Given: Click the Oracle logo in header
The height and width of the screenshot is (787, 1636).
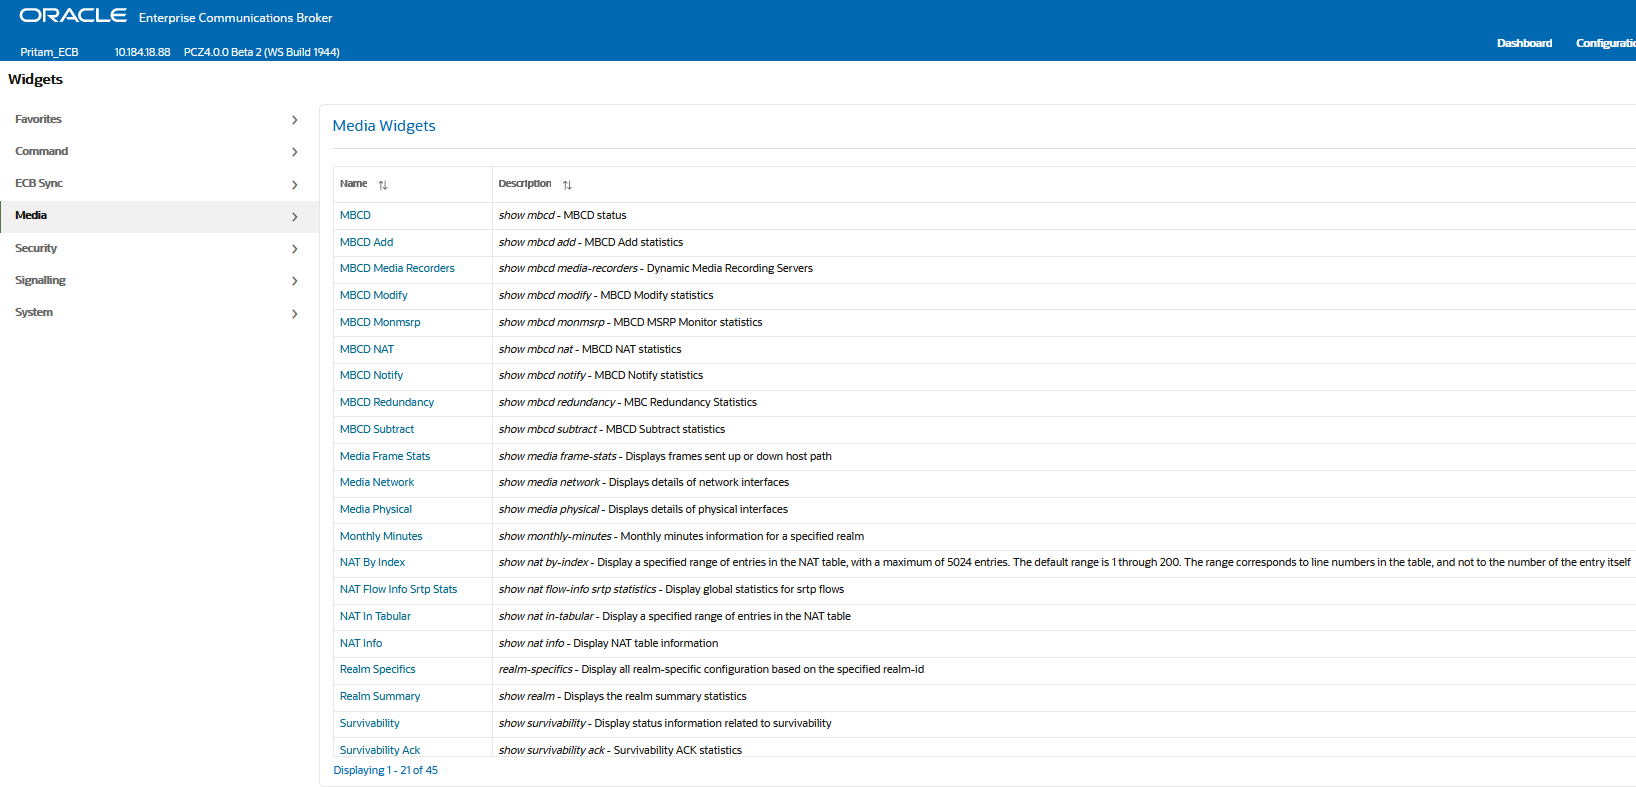Looking at the screenshot, I should 73,15.
